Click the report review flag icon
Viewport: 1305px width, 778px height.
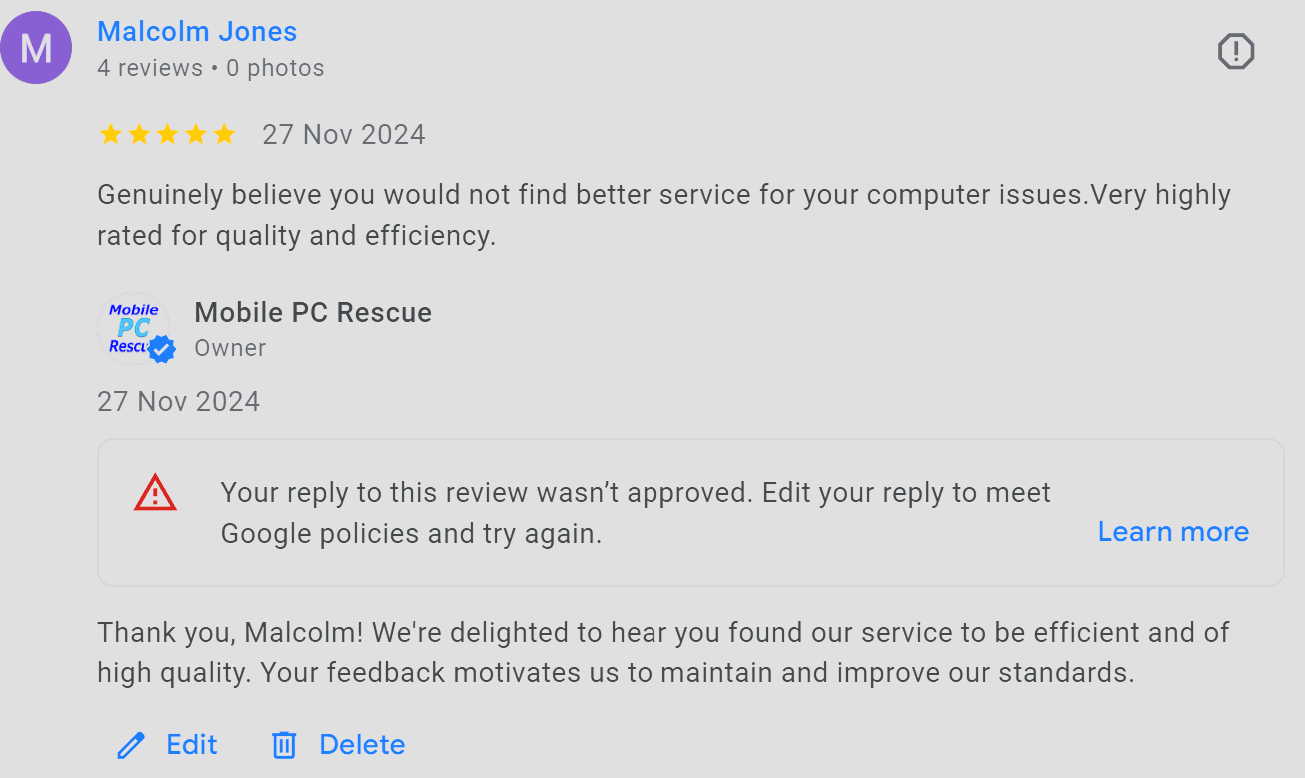(x=1235, y=51)
